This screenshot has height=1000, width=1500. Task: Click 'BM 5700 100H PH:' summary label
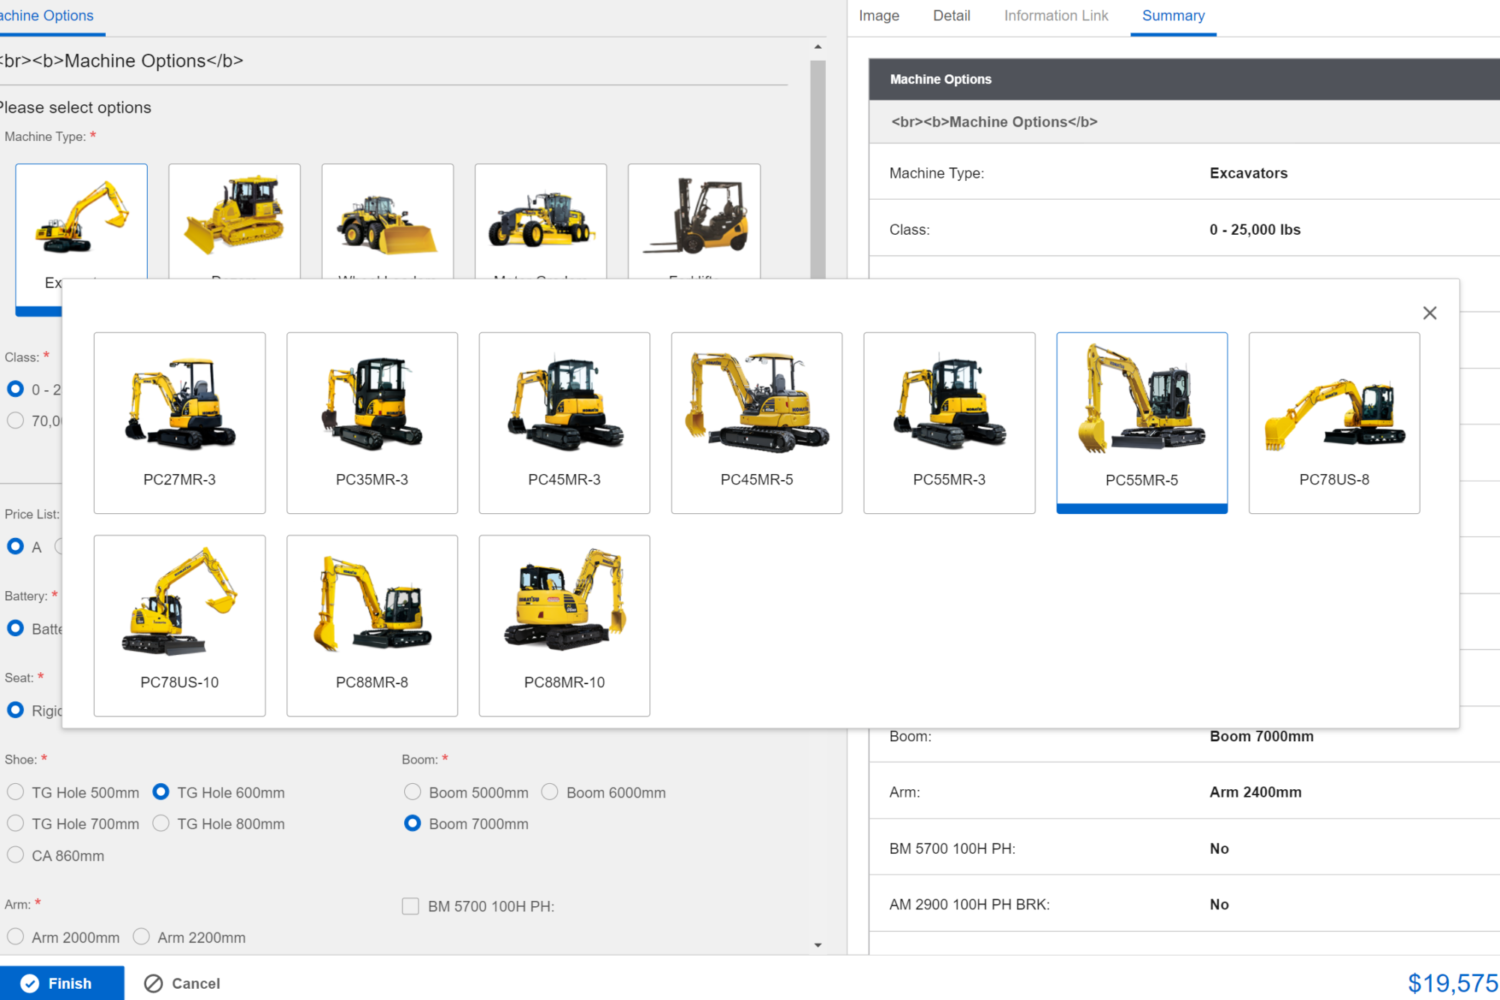tap(952, 849)
